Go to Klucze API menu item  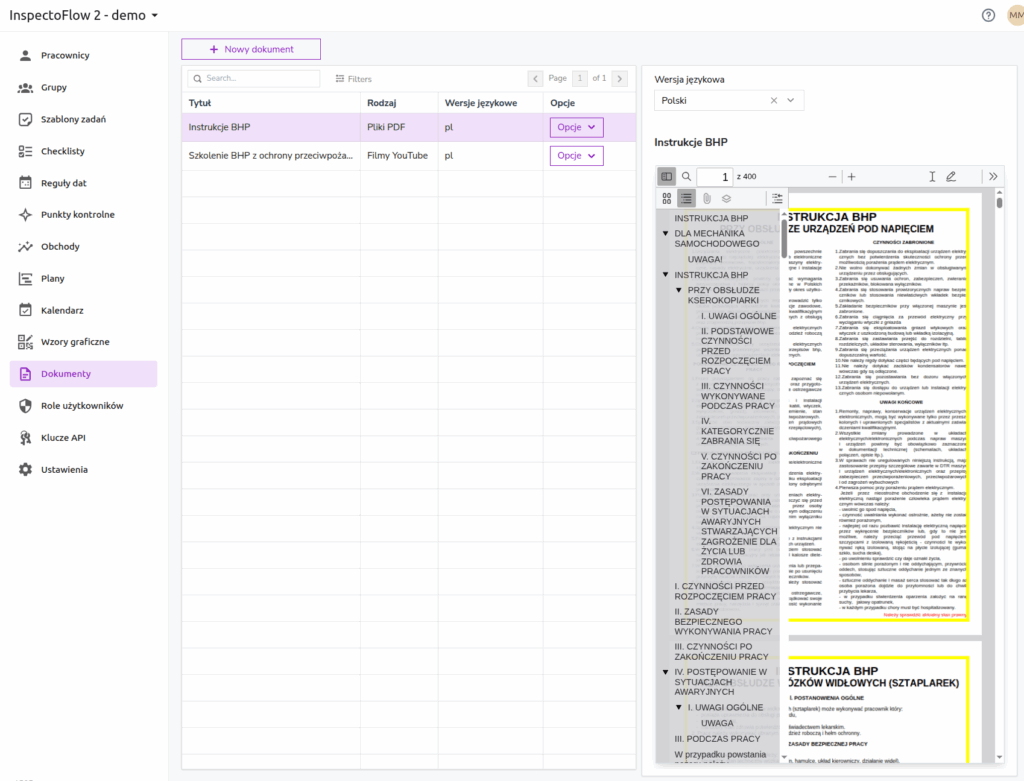pos(63,437)
